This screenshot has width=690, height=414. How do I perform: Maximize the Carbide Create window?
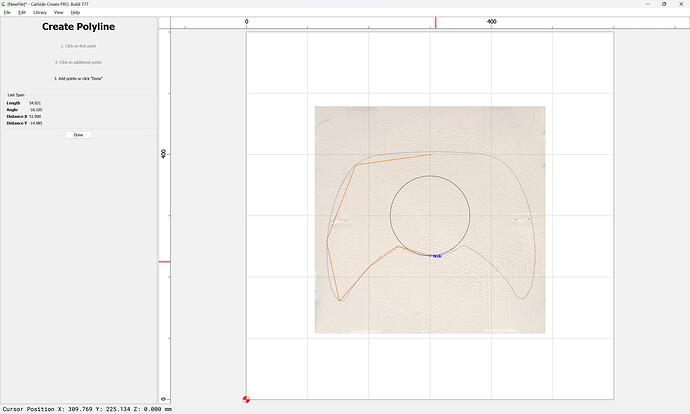tap(665, 4)
